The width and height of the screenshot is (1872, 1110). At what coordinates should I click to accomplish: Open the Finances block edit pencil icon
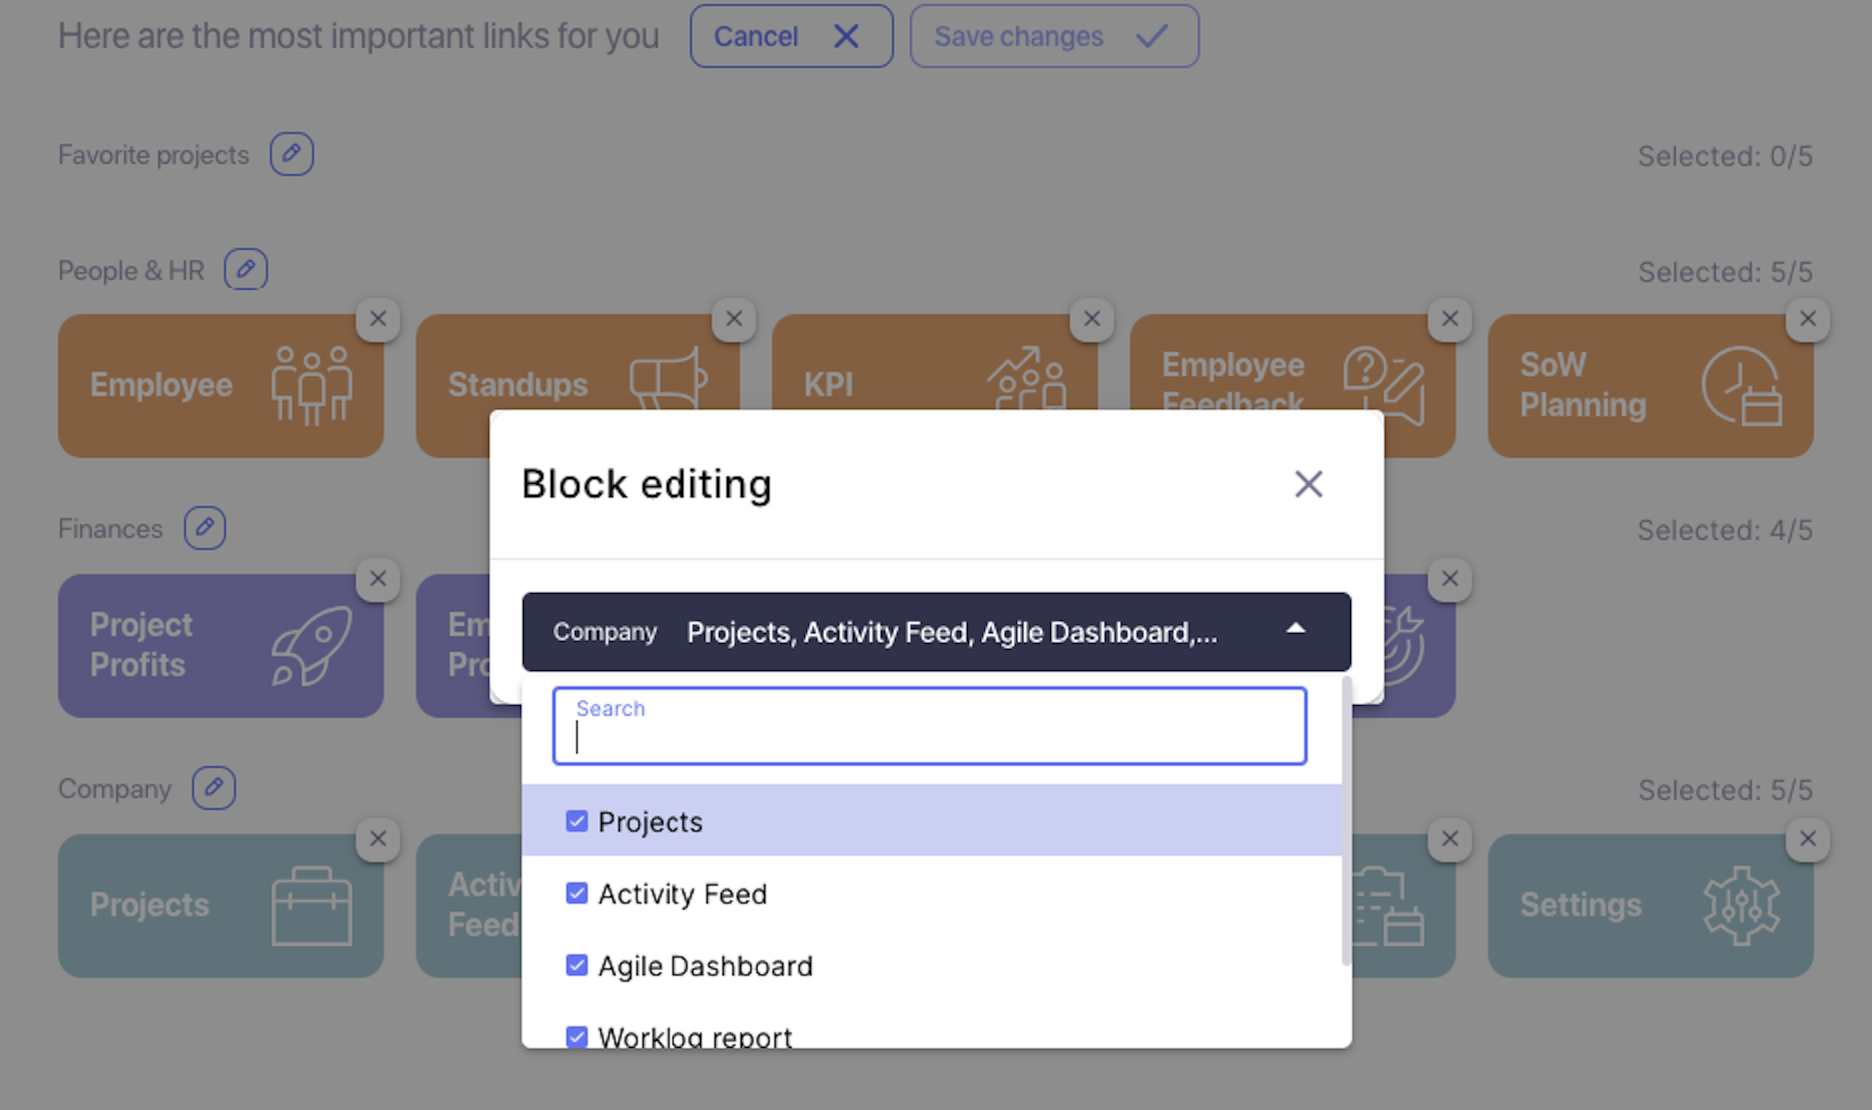(x=205, y=527)
